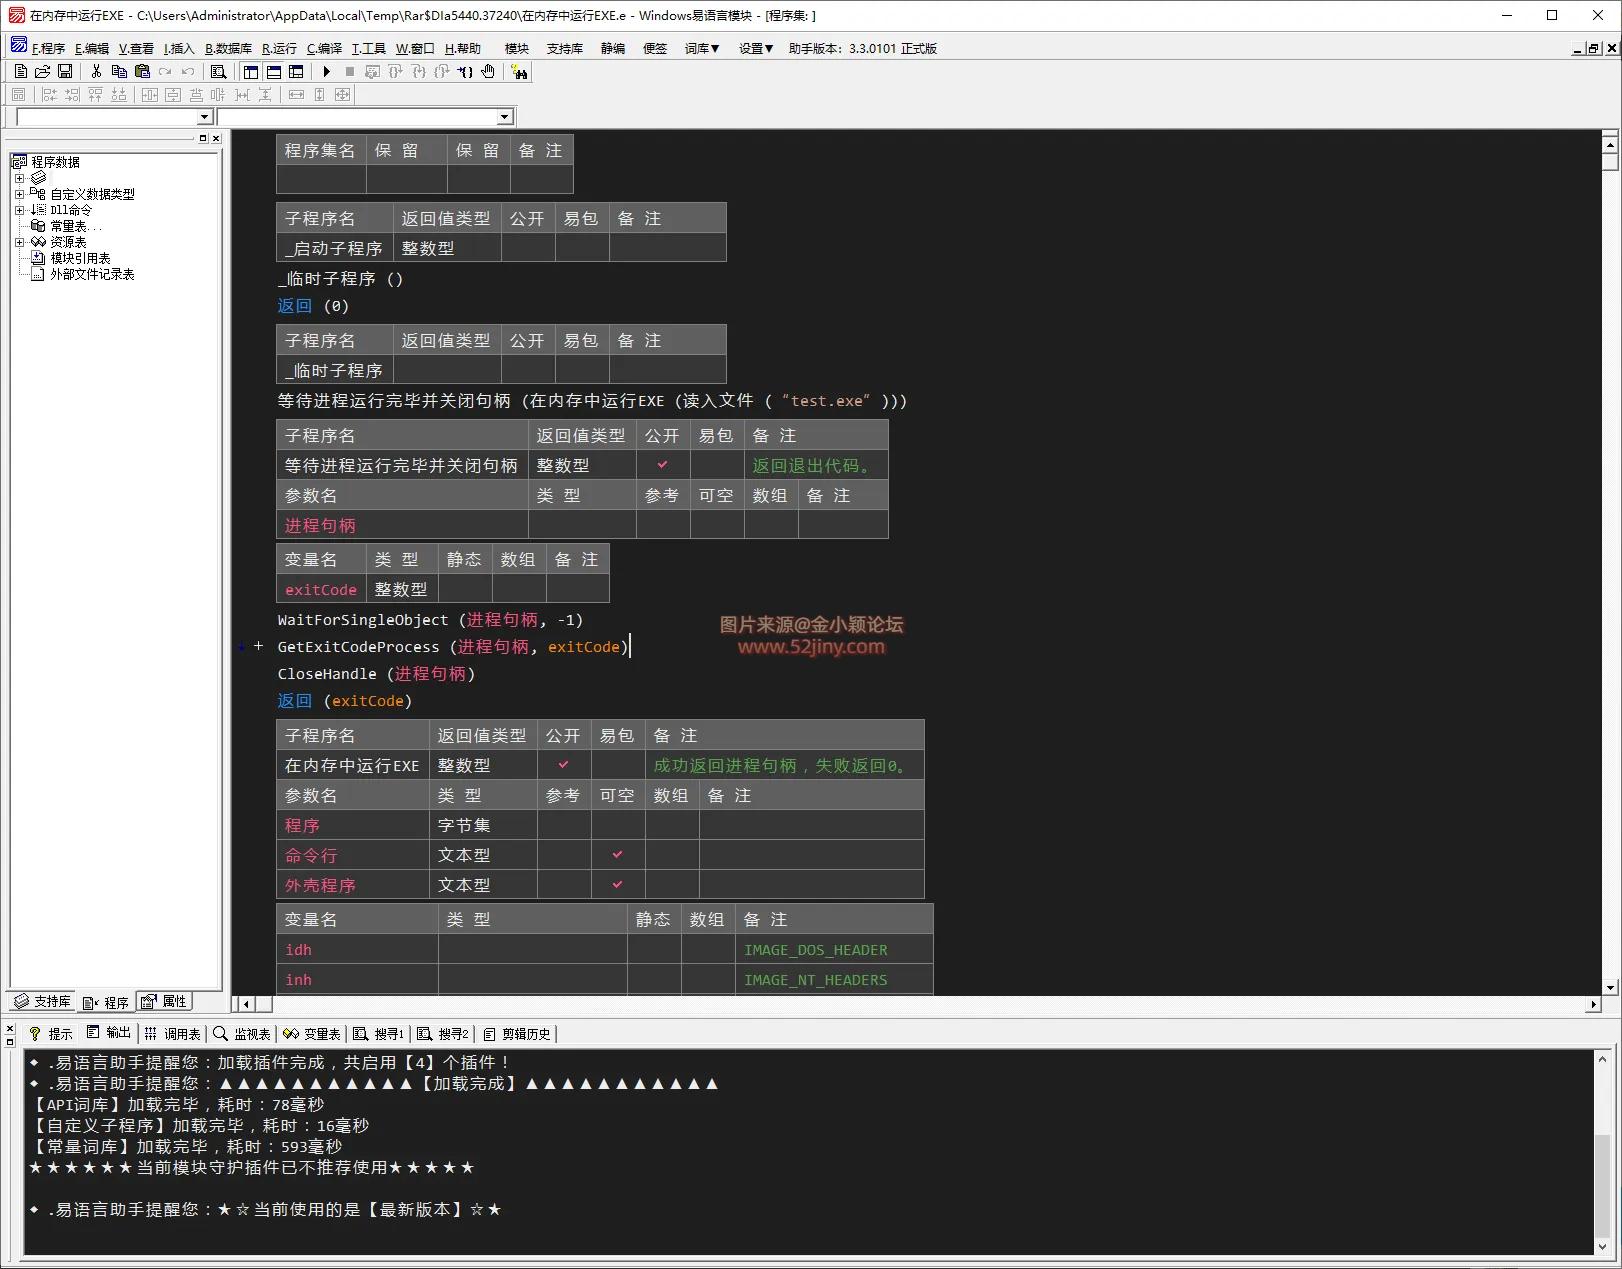
Task: Save the current source file
Action: tap(64, 71)
